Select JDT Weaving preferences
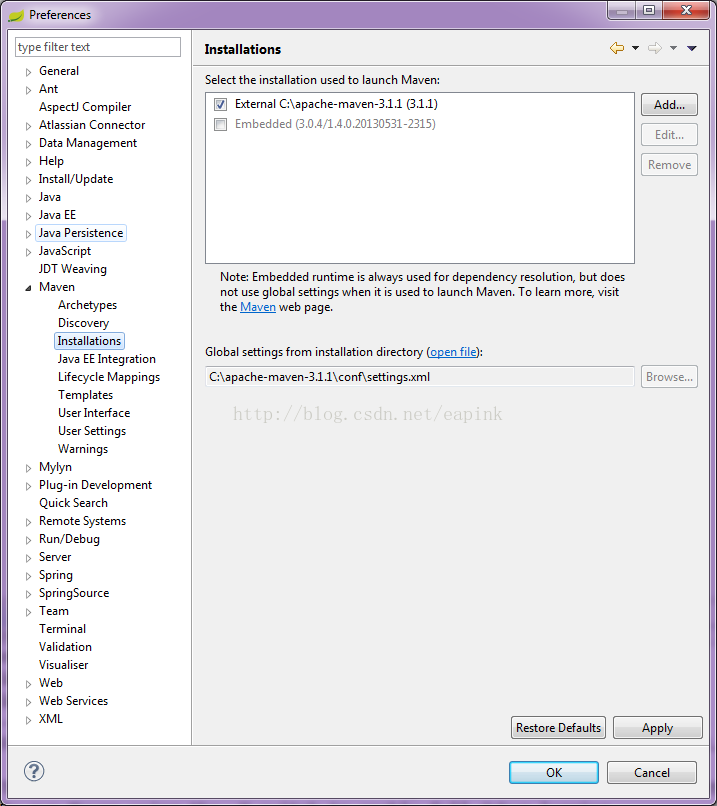This screenshot has width=717, height=806. (72, 269)
